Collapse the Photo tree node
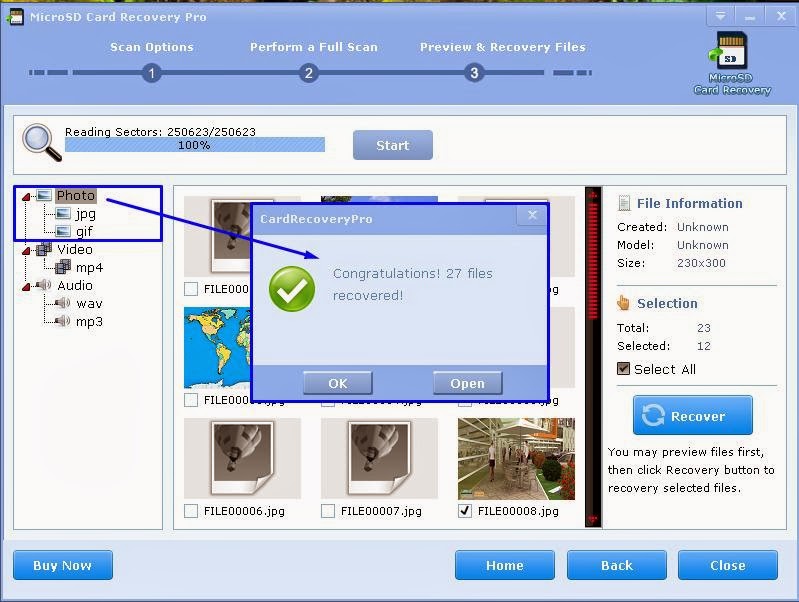The height and width of the screenshot is (602, 799). coord(26,196)
